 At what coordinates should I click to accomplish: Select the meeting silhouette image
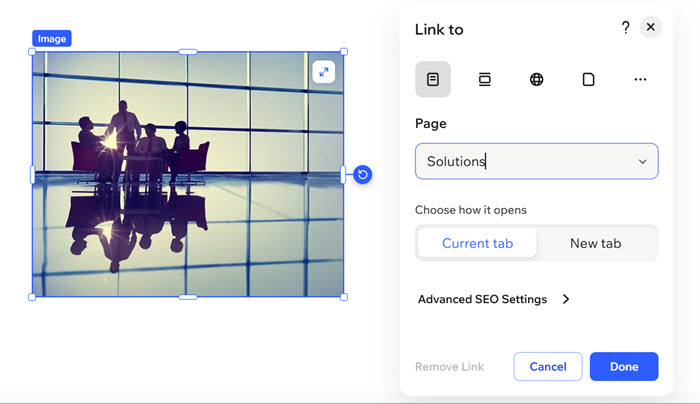pos(188,175)
